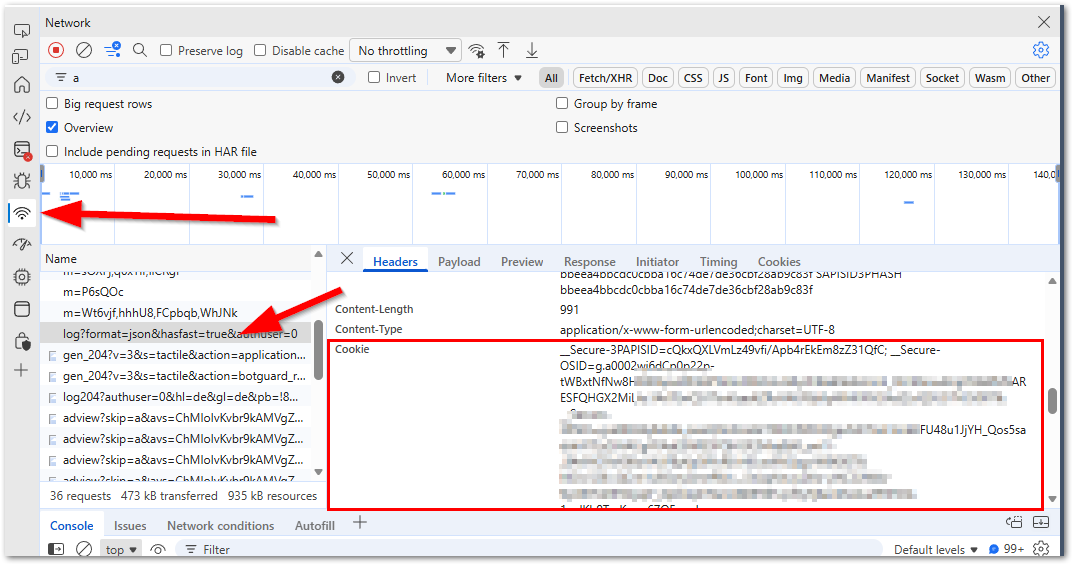Open the Timing tab

pyautogui.click(x=719, y=262)
